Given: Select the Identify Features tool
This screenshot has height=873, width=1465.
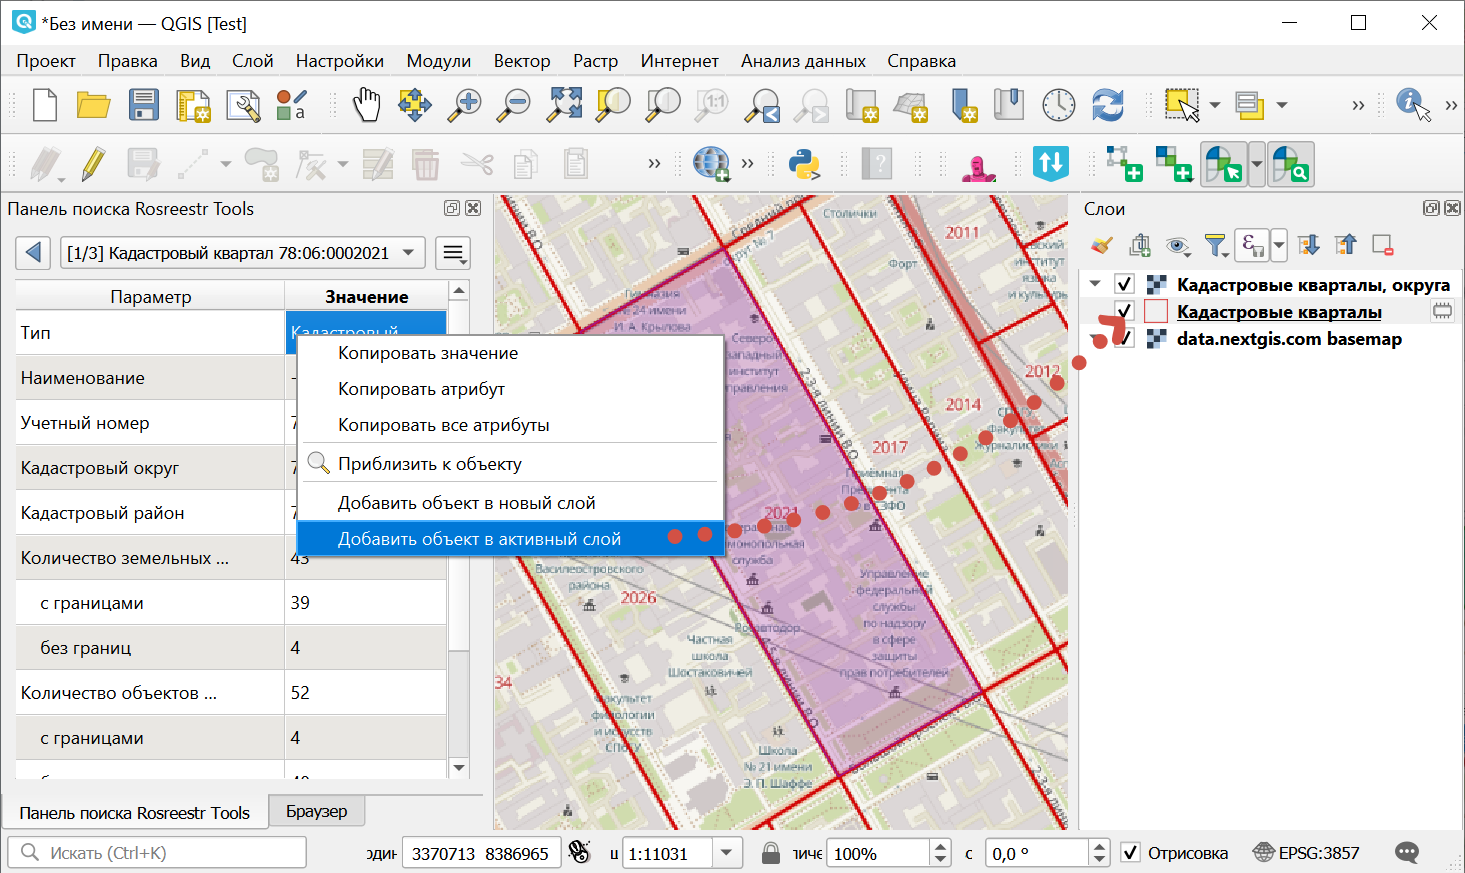Looking at the screenshot, I should [x=1413, y=105].
